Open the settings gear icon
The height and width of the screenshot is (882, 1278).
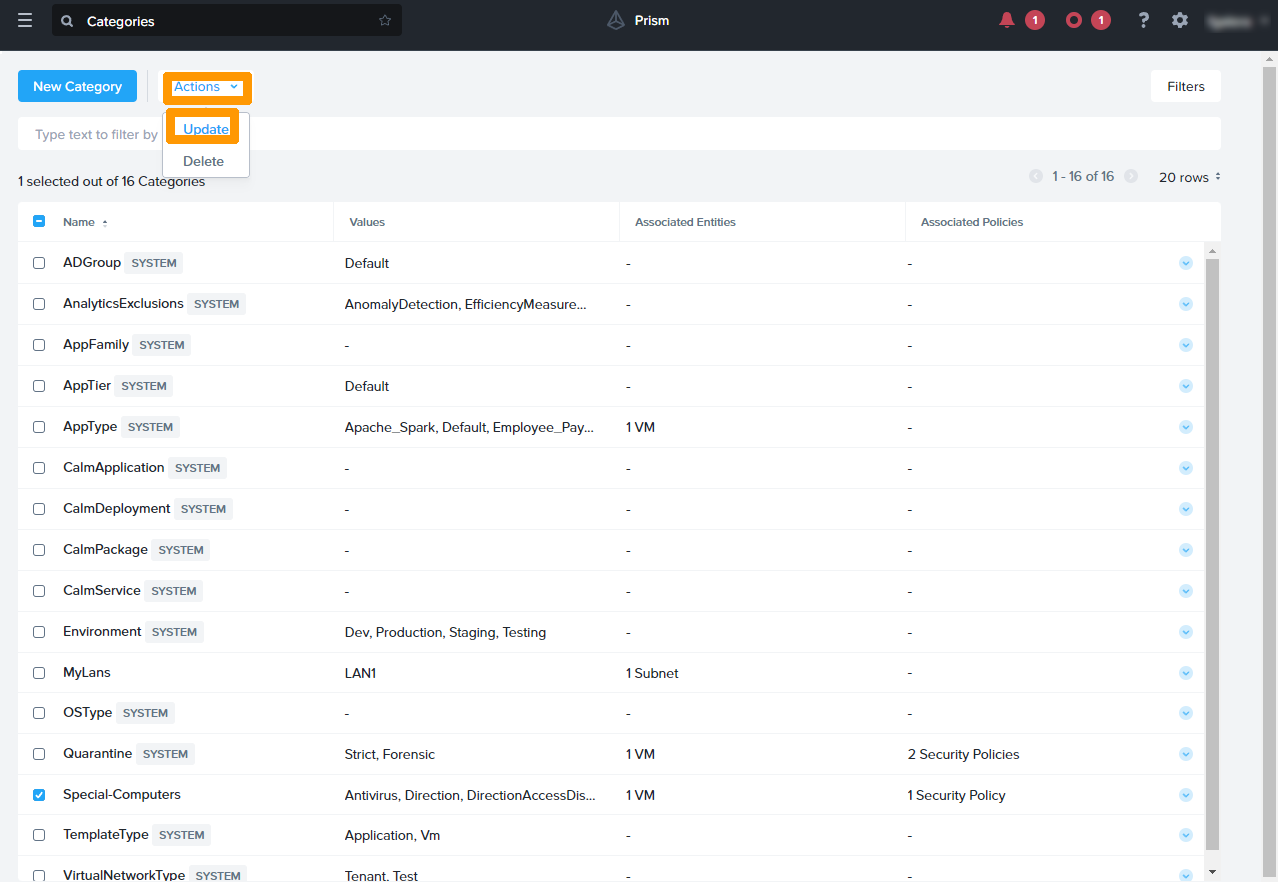click(x=1180, y=20)
